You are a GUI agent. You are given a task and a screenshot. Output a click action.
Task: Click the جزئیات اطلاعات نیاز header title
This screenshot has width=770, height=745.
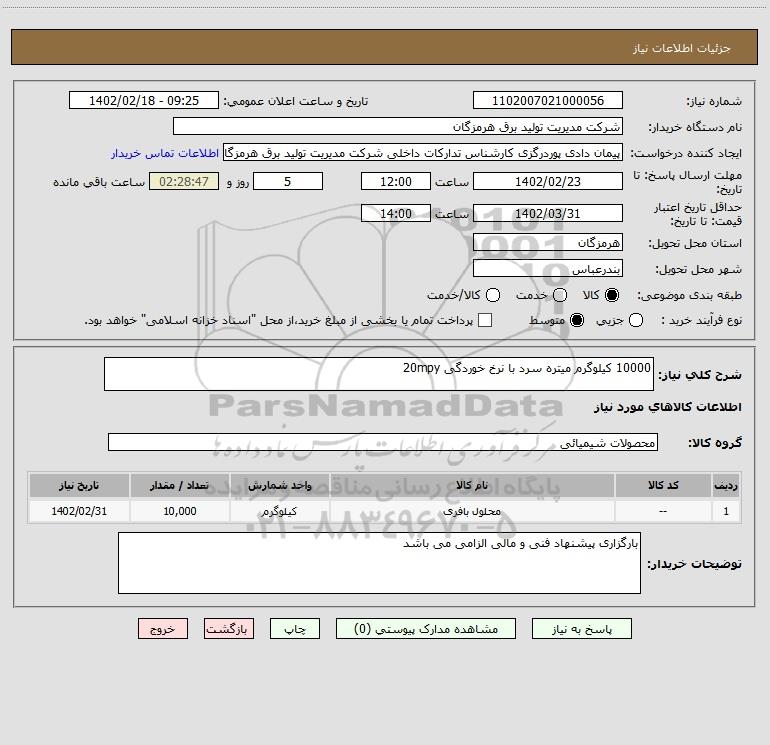pyautogui.click(x=682, y=48)
